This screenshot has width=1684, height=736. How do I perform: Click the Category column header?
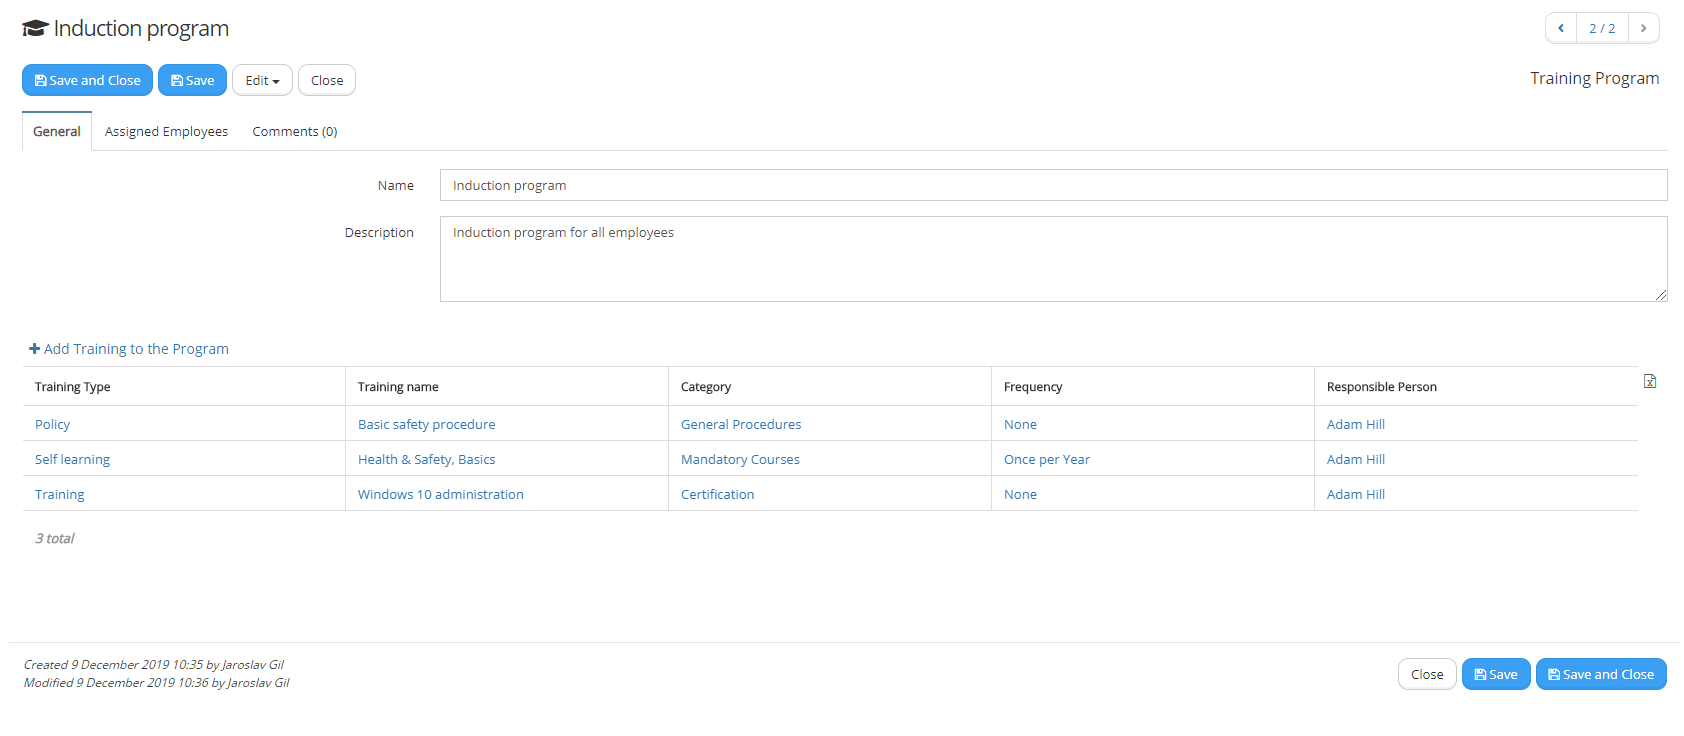(706, 387)
